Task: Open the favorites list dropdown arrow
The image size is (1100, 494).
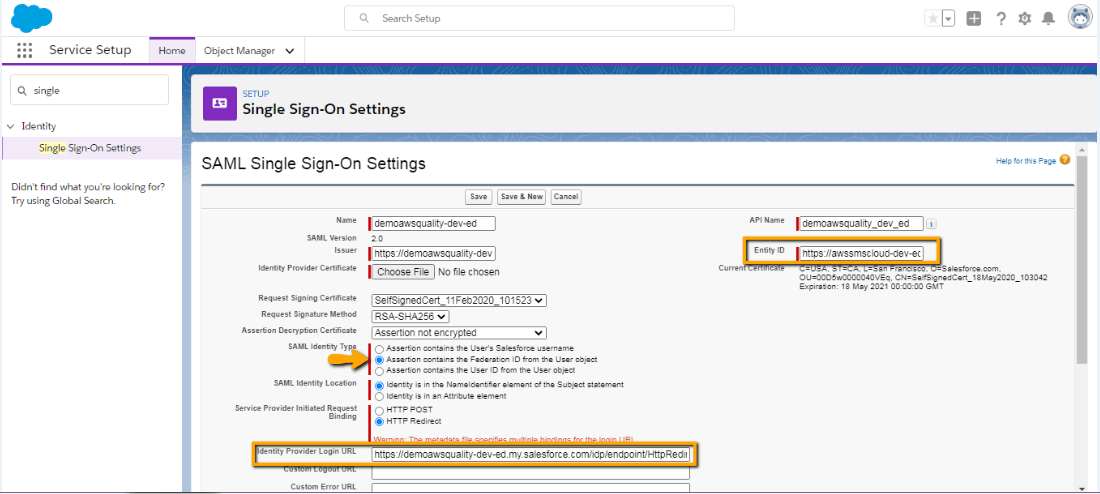Action: pos(948,19)
